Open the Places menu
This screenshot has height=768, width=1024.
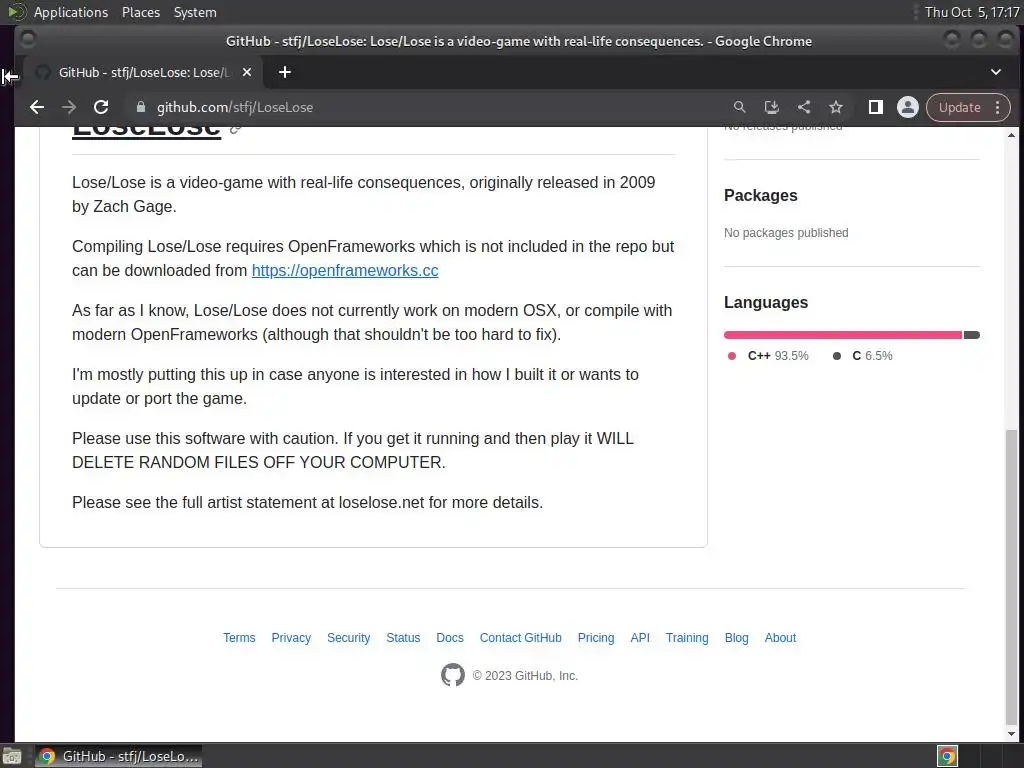click(x=140, y=12)
